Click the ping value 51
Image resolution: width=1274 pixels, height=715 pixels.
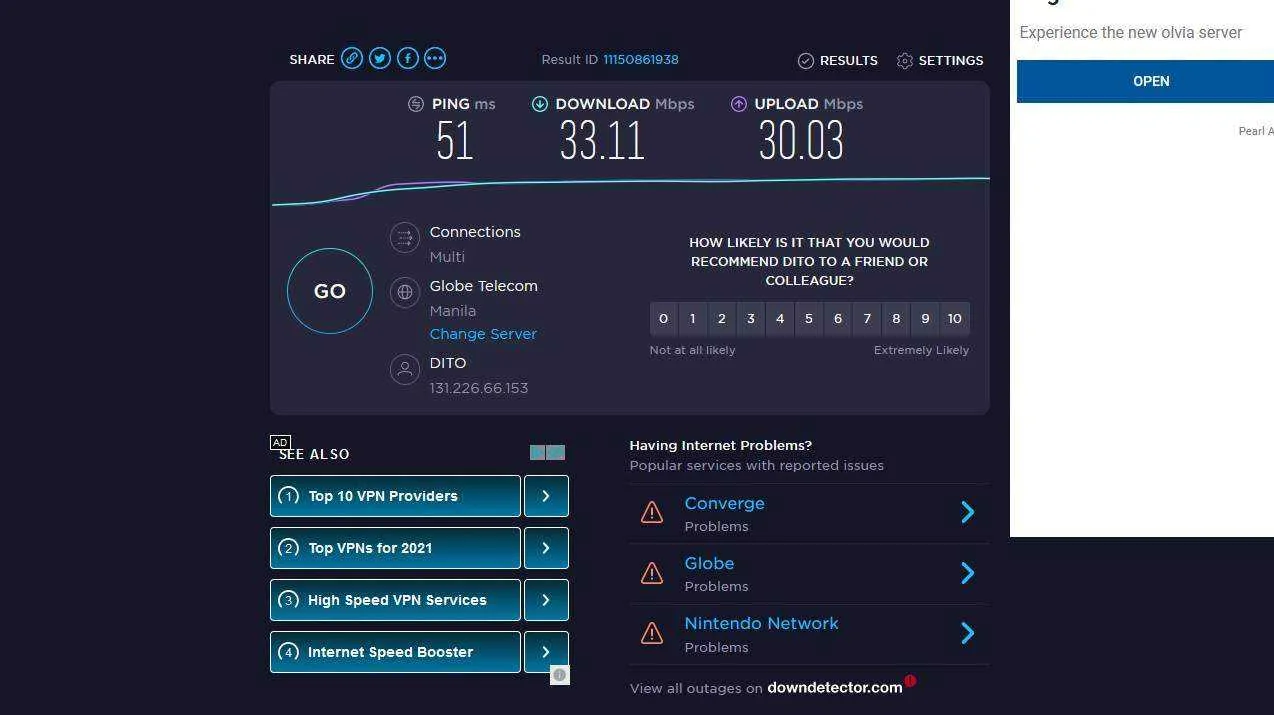455,140
